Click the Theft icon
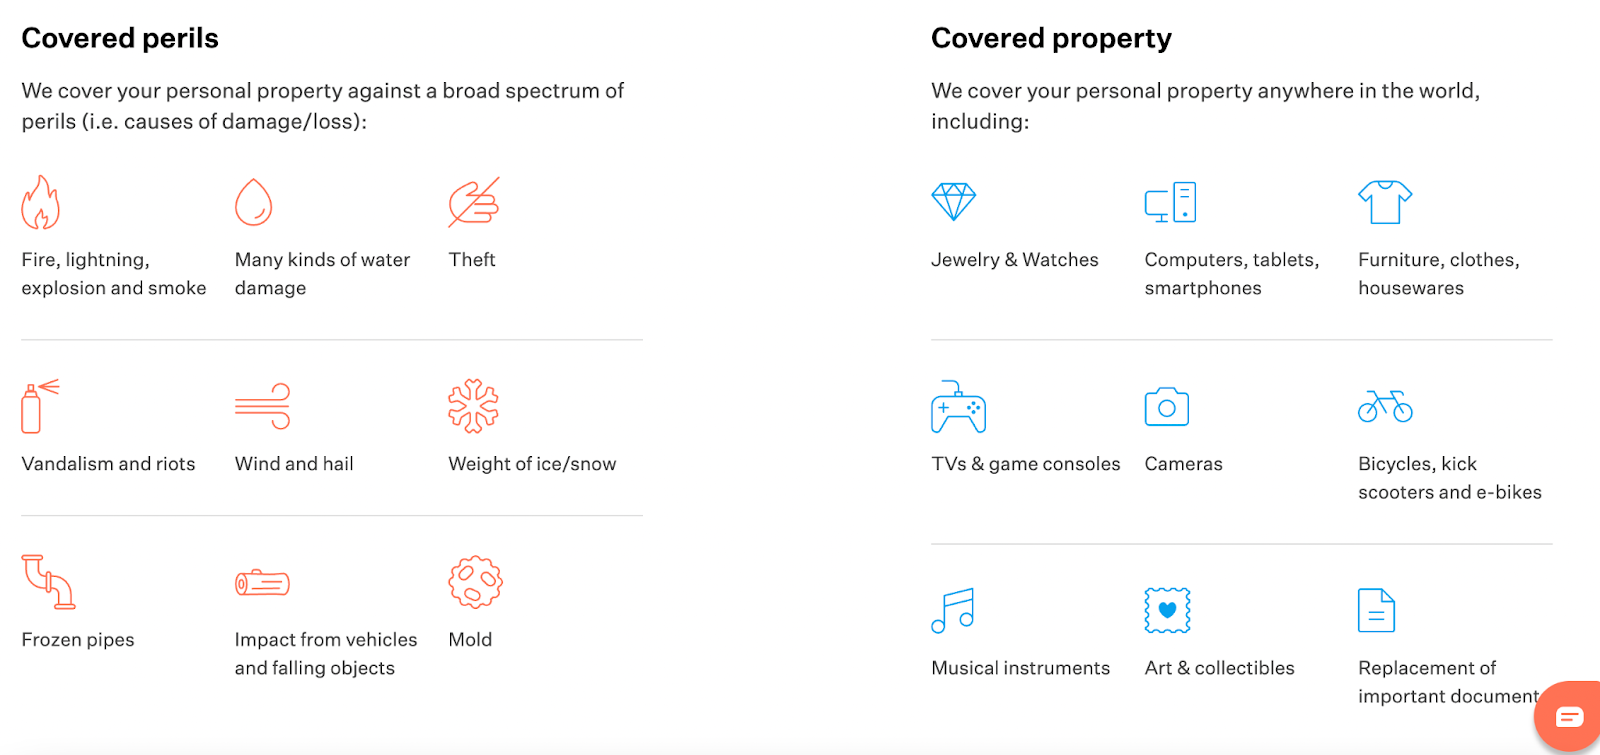This screenshot has width=1600, height=755. click(x=472, y=202)
